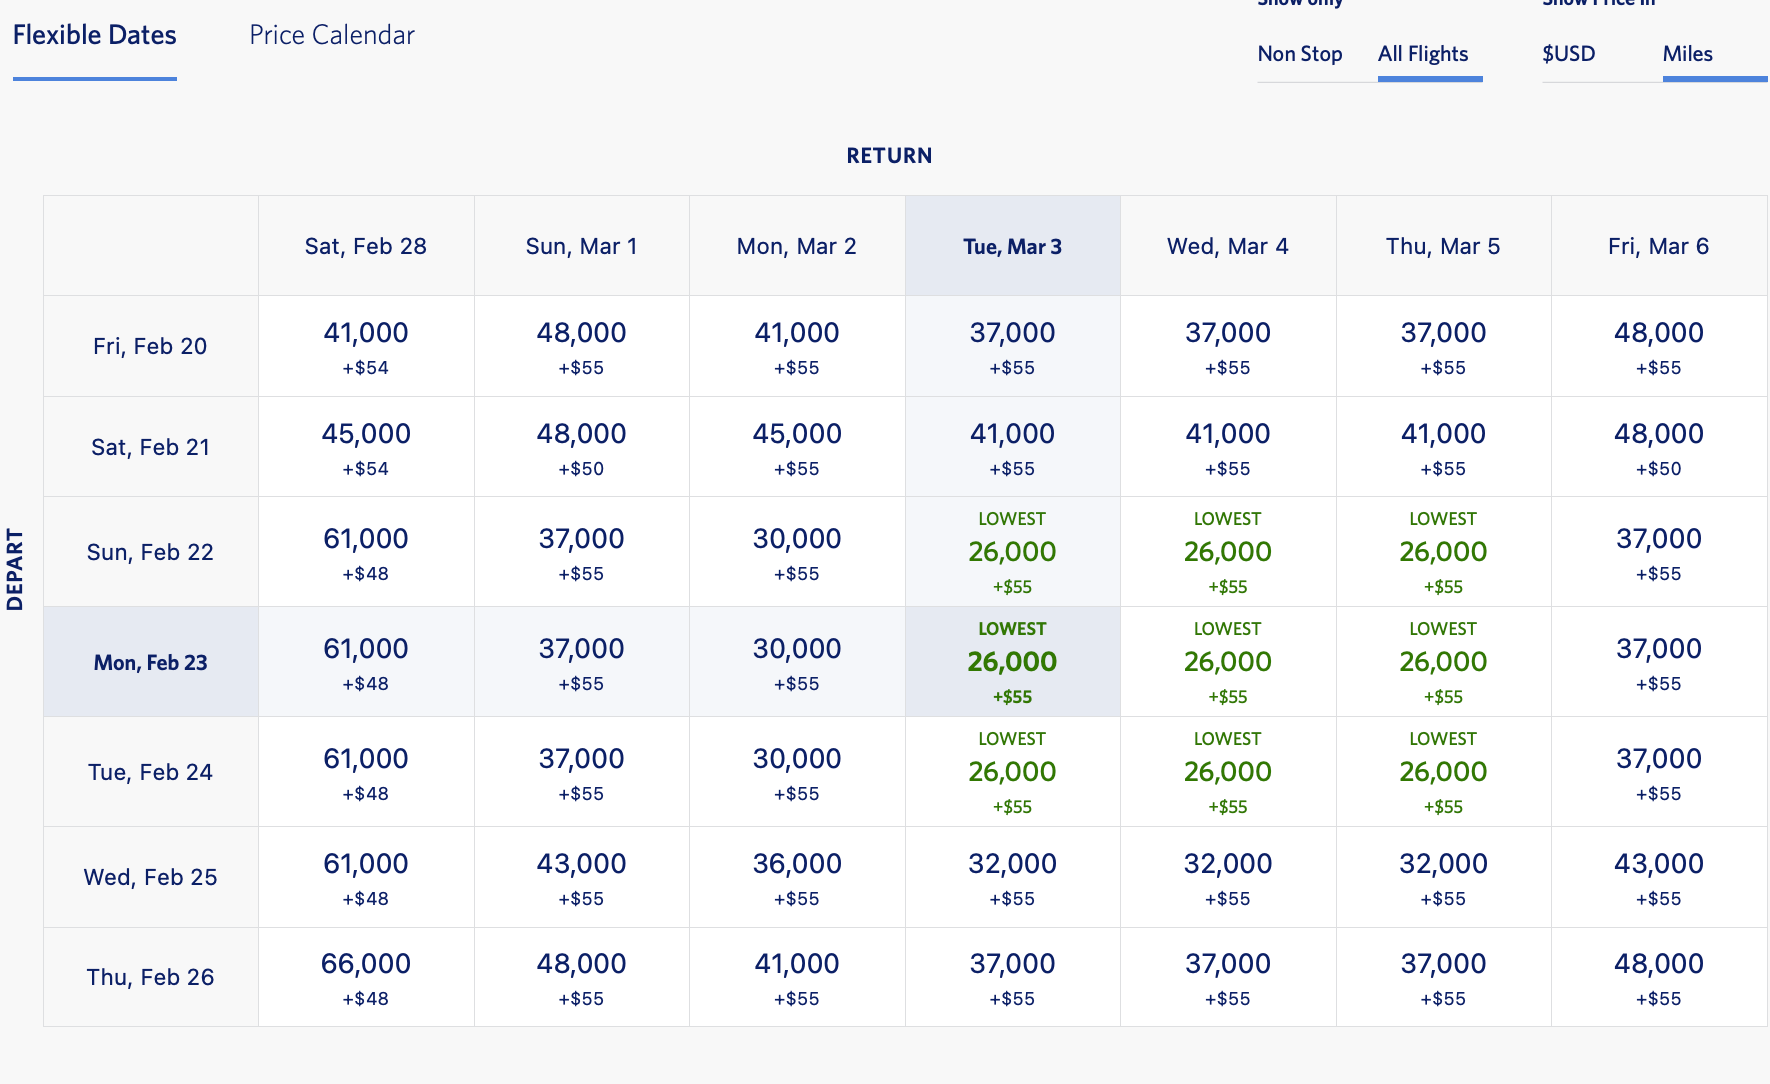This screenshot has width=1770, height=1084.
Task: Click the Sat, Feb 28 return column header
Action: pyautogui.click(x=366, y=246)
